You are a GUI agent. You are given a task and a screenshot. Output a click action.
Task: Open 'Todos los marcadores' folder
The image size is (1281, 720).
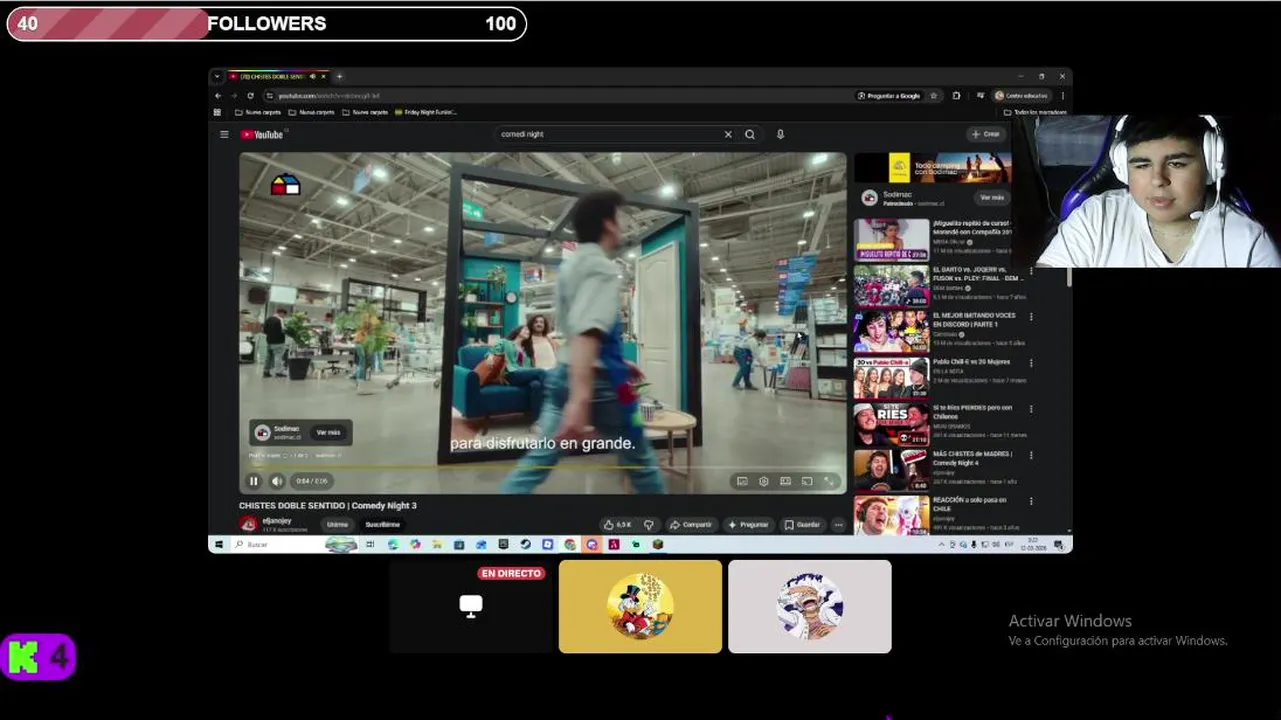click(x=1035, y=112)
